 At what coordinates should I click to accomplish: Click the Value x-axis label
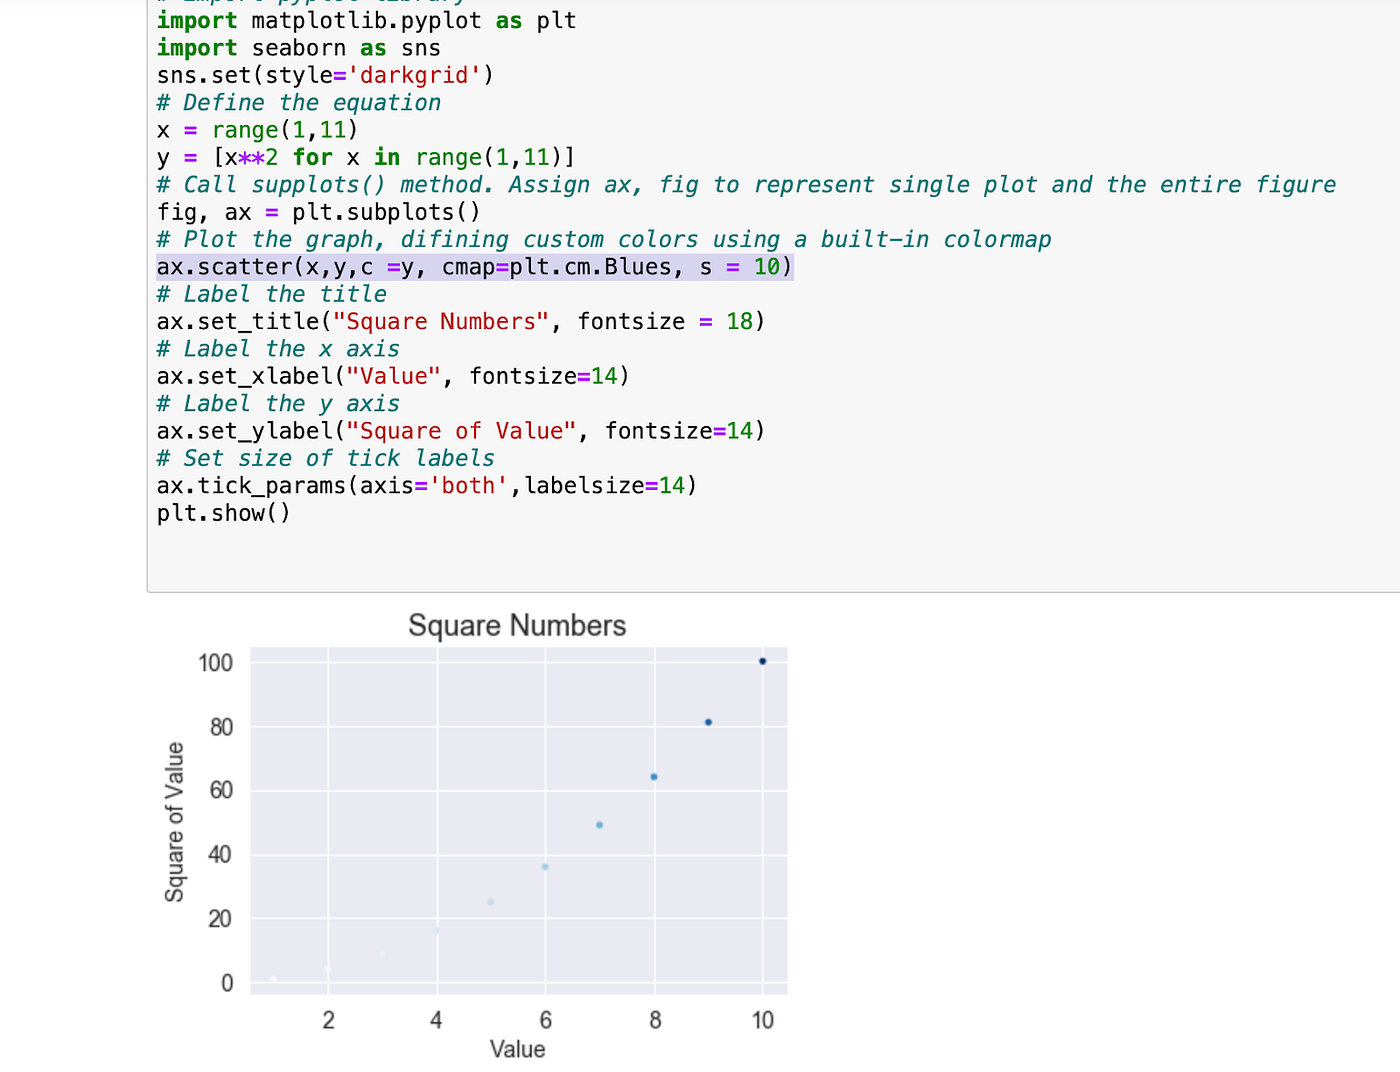point(517,1049)
